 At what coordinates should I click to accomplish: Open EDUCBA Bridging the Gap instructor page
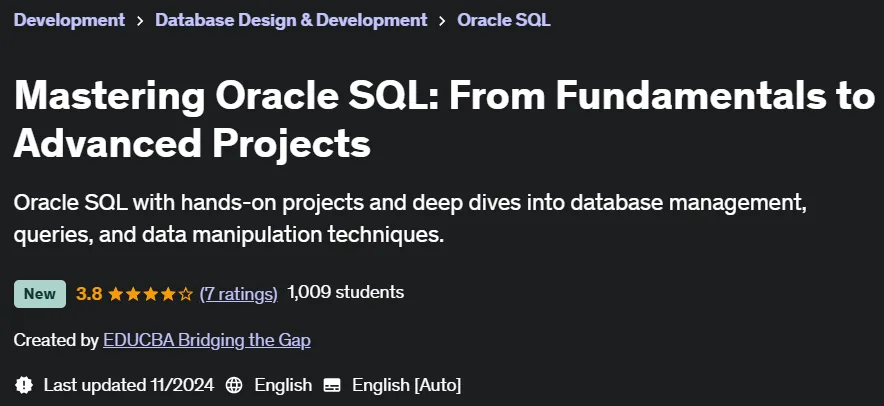click(207, 340)
